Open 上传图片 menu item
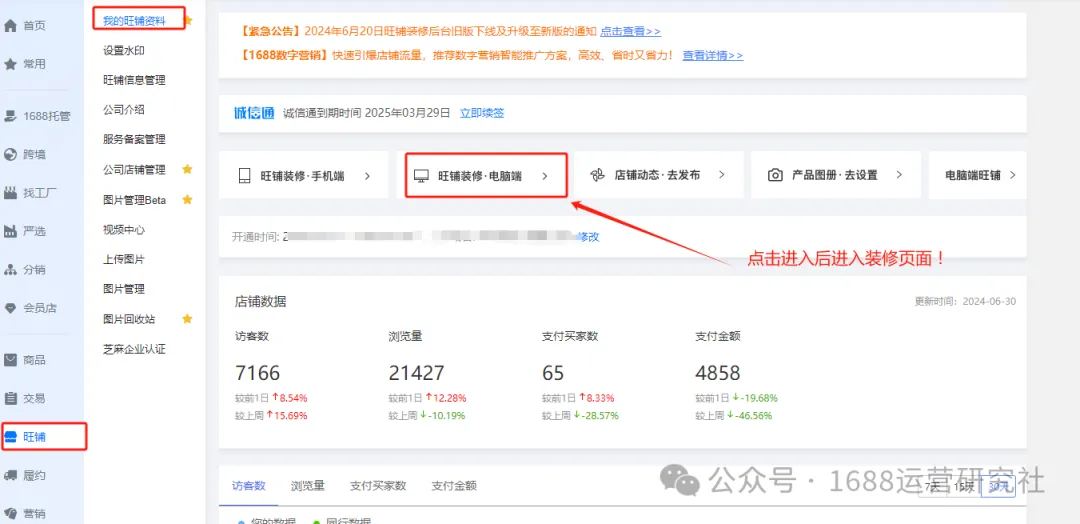The image size is (1080, 524). click(124, 259)
